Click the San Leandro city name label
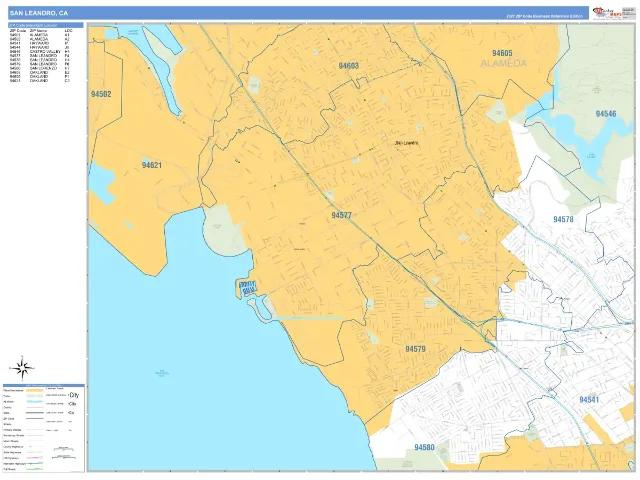Viewport: 640px width, 480px height. tap(407, 143)
